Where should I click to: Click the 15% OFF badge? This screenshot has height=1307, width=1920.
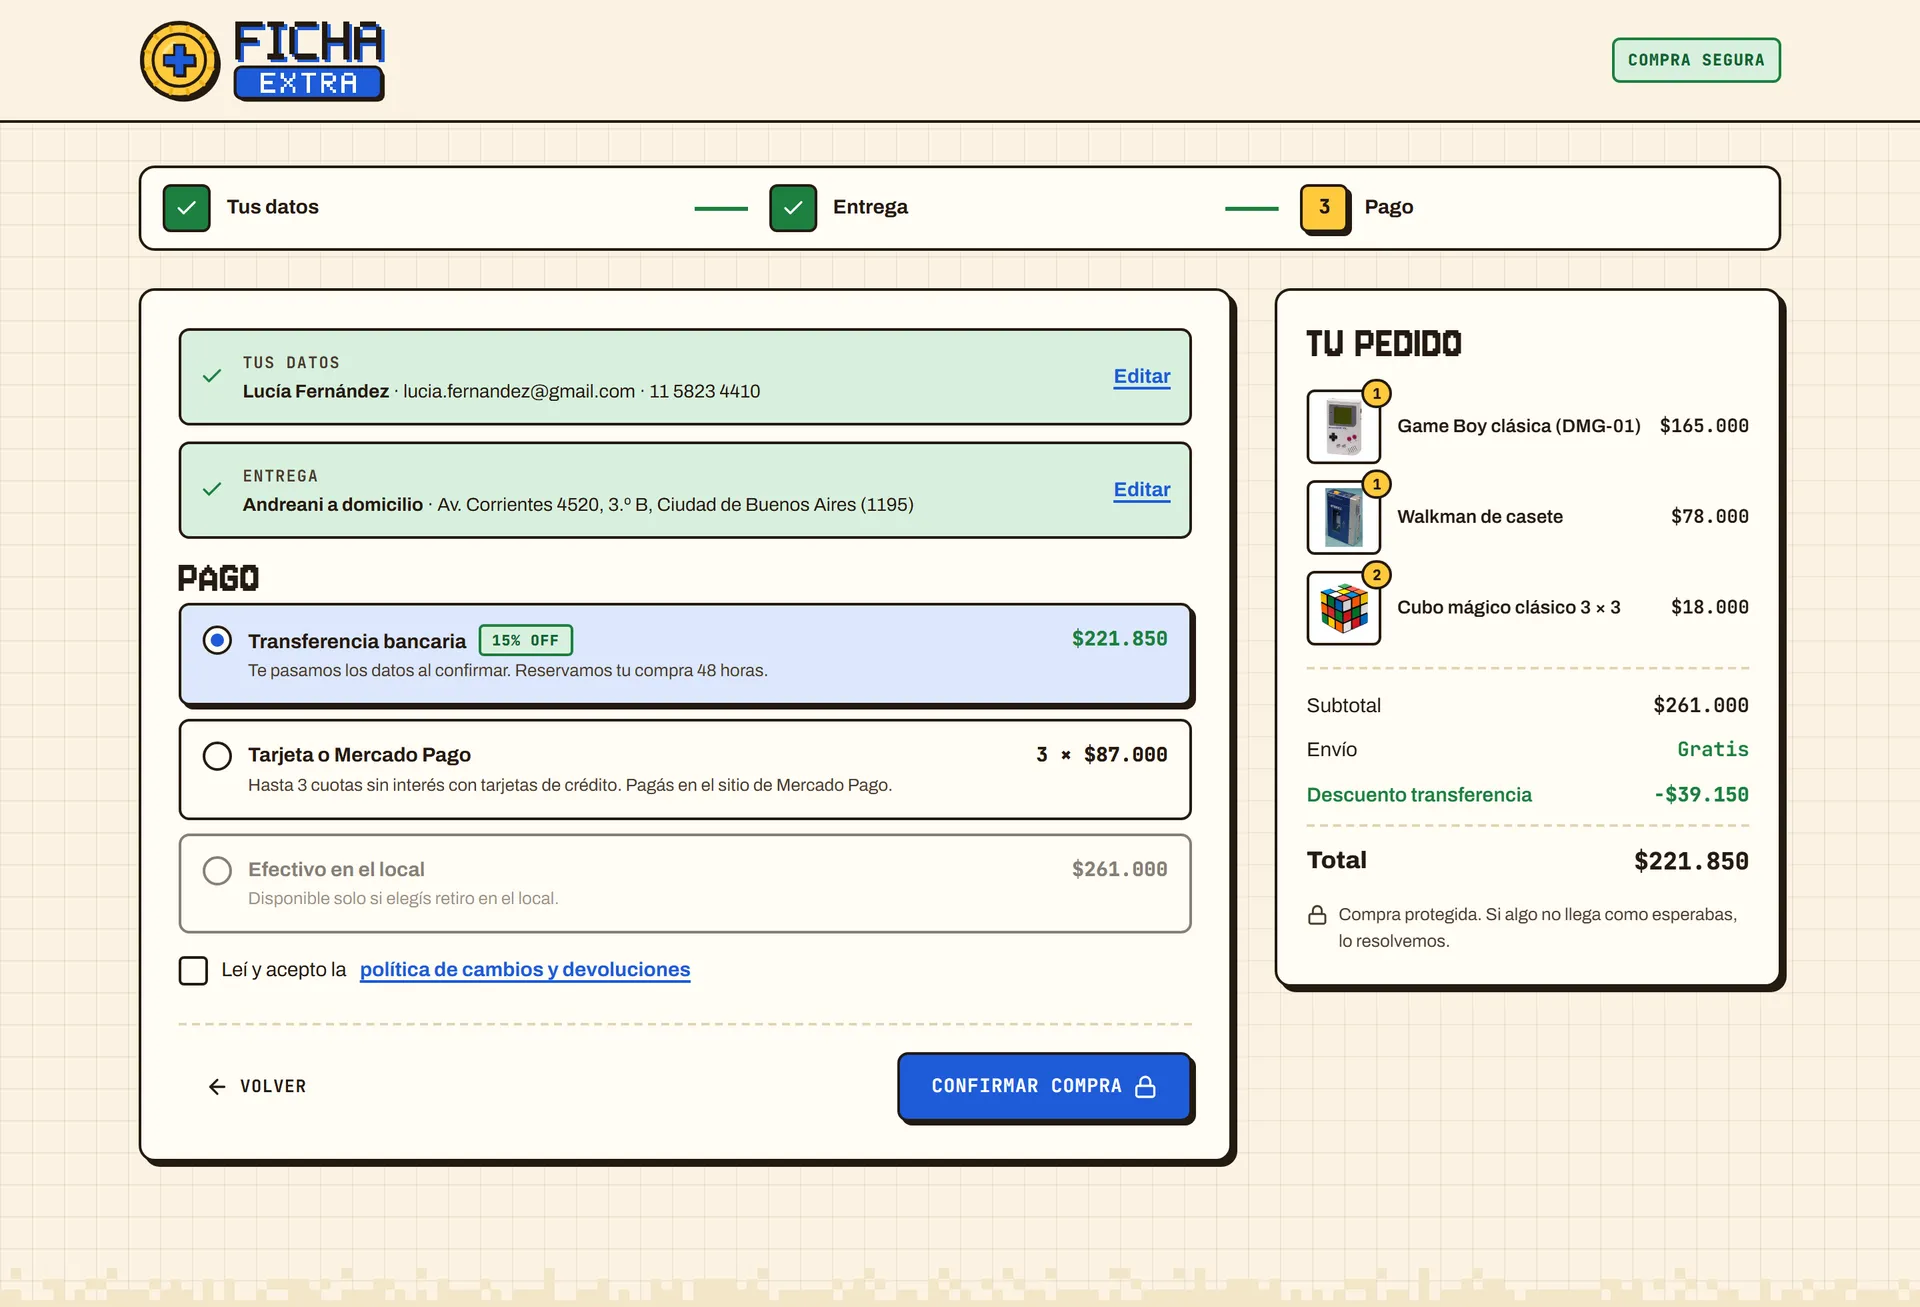(526, 640)
